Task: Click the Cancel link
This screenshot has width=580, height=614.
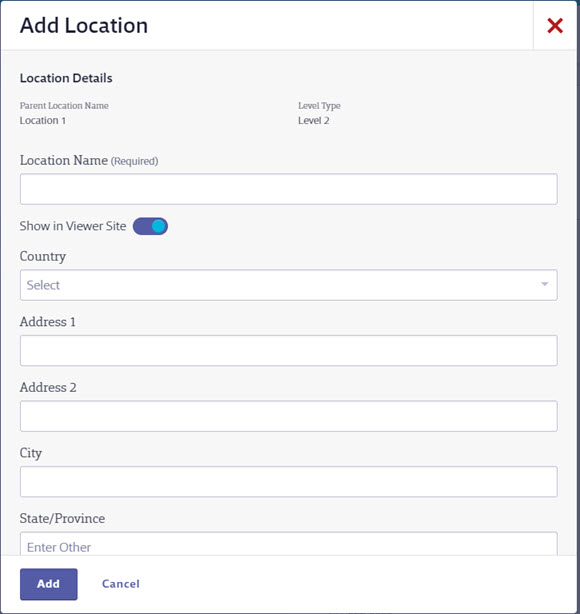Action: tap(121, 584)
